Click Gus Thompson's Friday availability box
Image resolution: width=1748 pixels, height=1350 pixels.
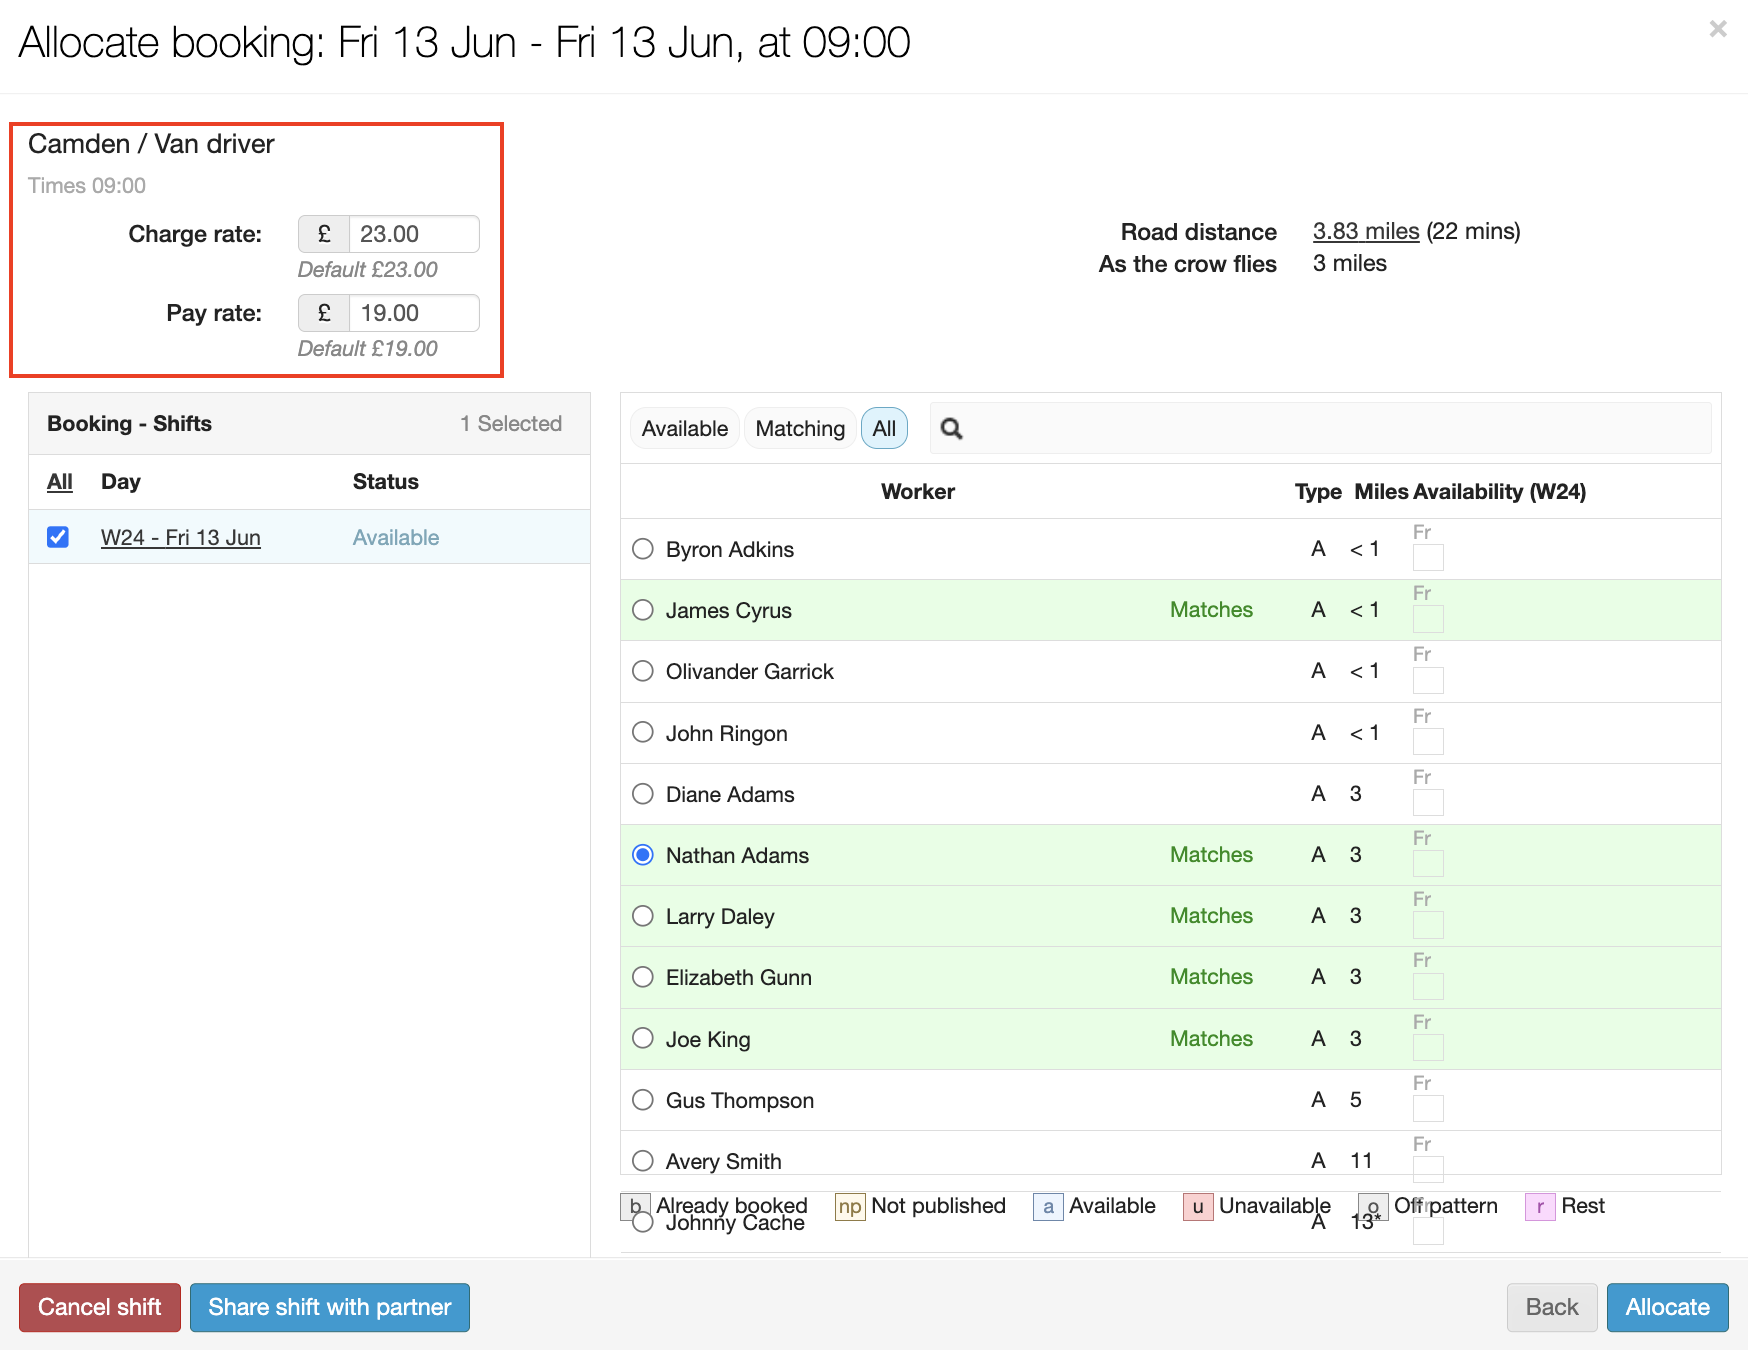[x=1427, y=1108]
